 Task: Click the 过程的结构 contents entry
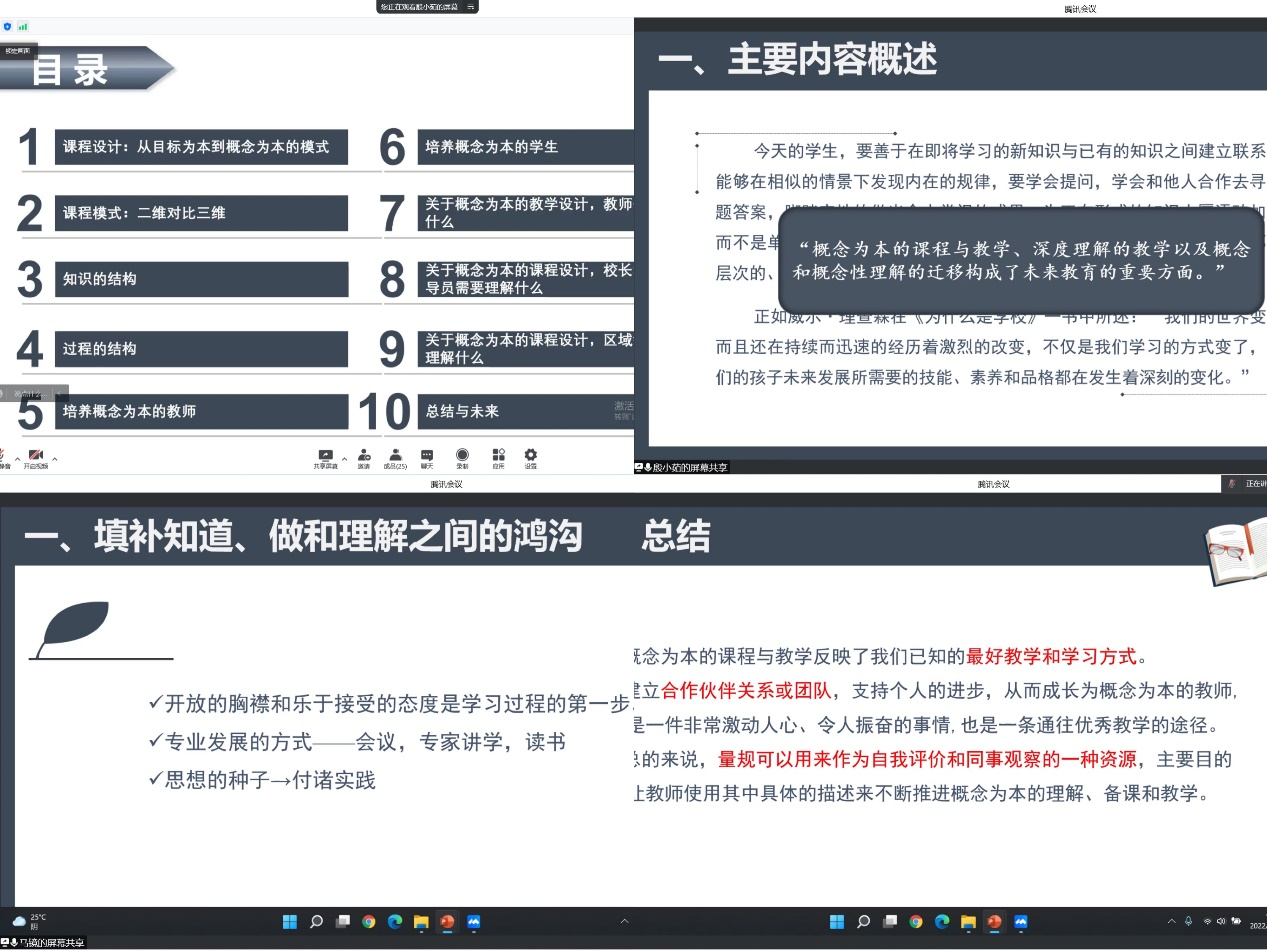pyautogui.click(x=200, y=349)
